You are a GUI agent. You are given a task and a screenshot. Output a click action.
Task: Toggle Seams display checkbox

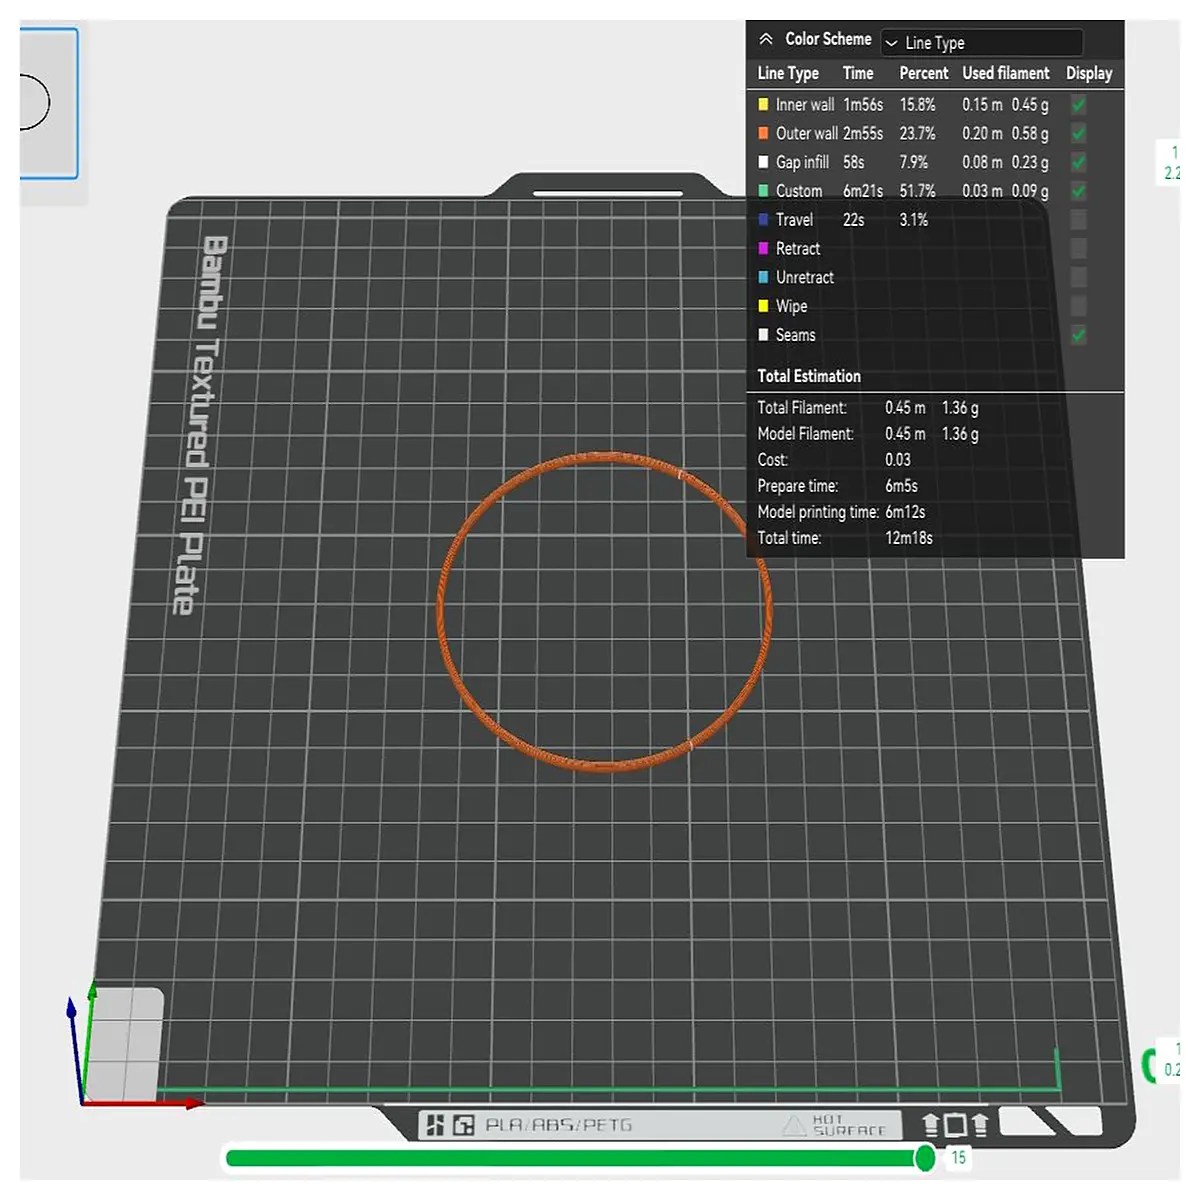point(1079,335)
